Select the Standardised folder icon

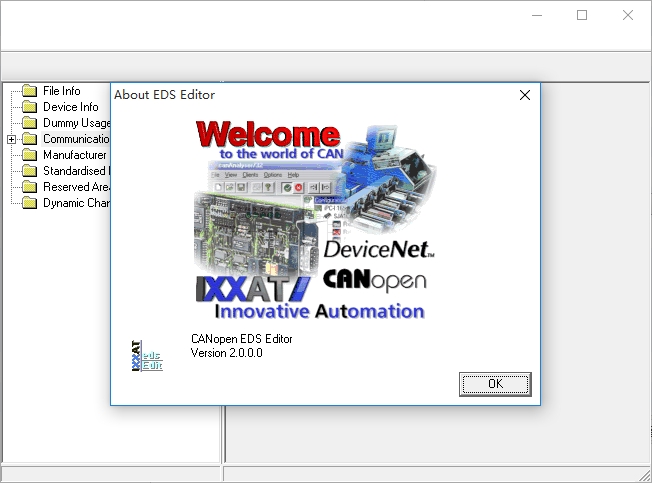pyautogui.click(x=30, y=171)
